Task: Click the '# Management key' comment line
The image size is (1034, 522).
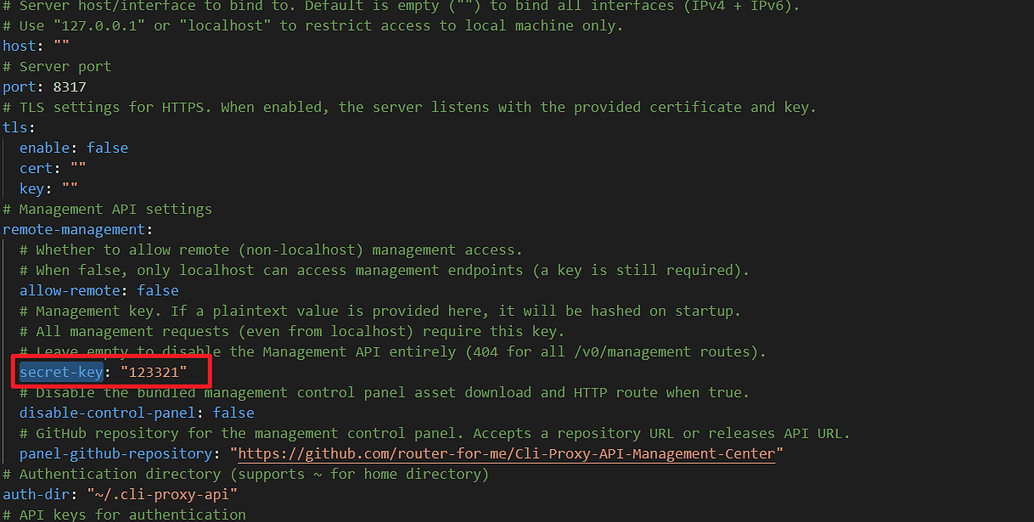Action: [380, 311]
